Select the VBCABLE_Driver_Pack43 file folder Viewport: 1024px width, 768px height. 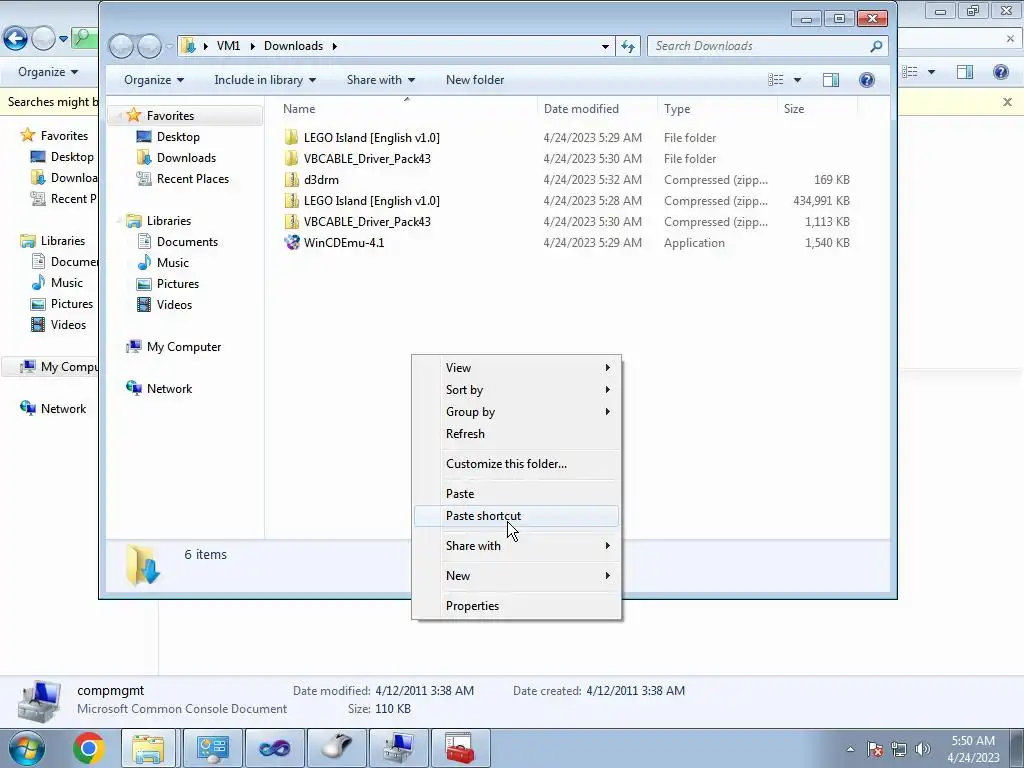click(366, 159)
